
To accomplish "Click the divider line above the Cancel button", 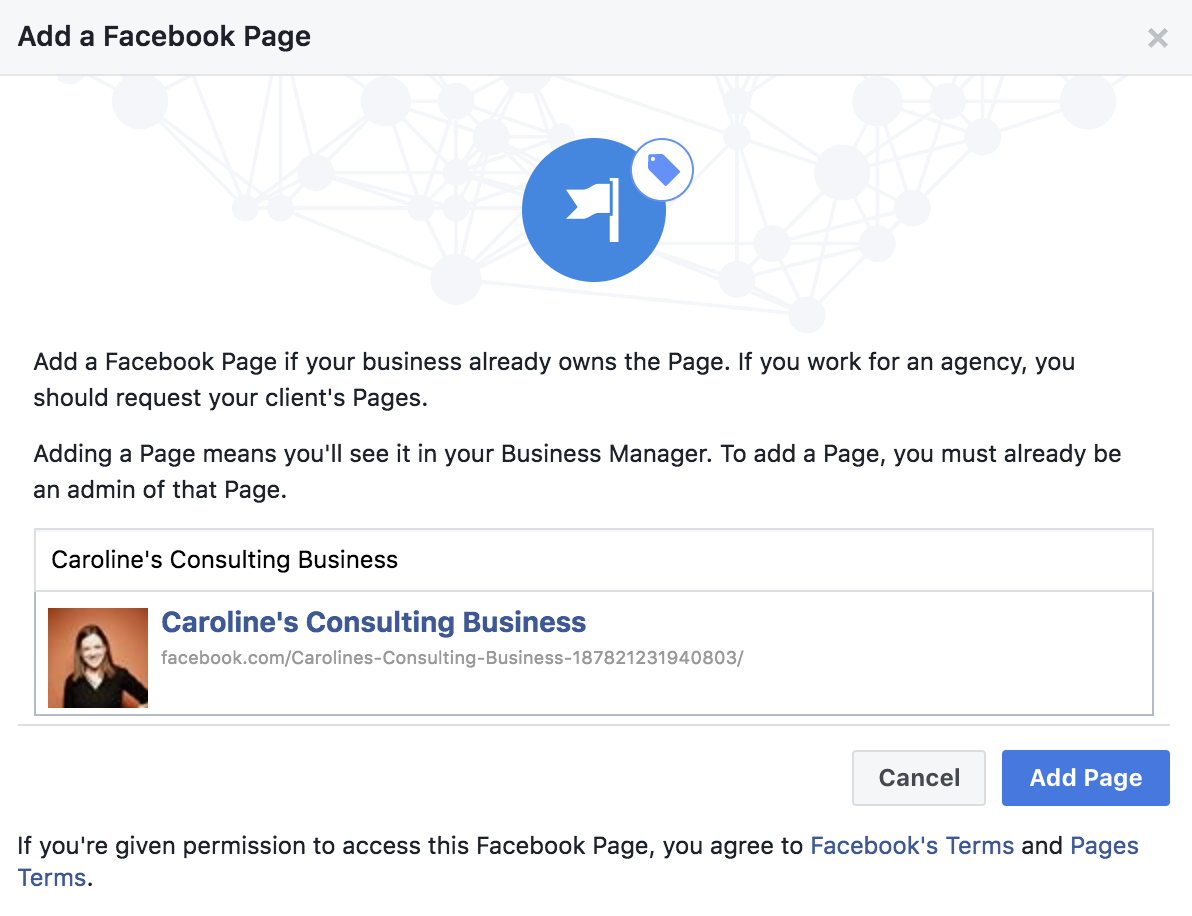I will click(594, 725).
